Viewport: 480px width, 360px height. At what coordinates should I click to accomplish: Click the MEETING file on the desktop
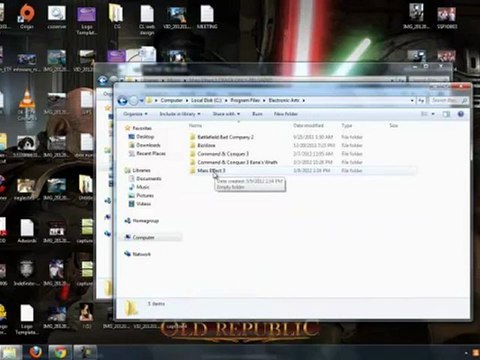coord(207,17)
